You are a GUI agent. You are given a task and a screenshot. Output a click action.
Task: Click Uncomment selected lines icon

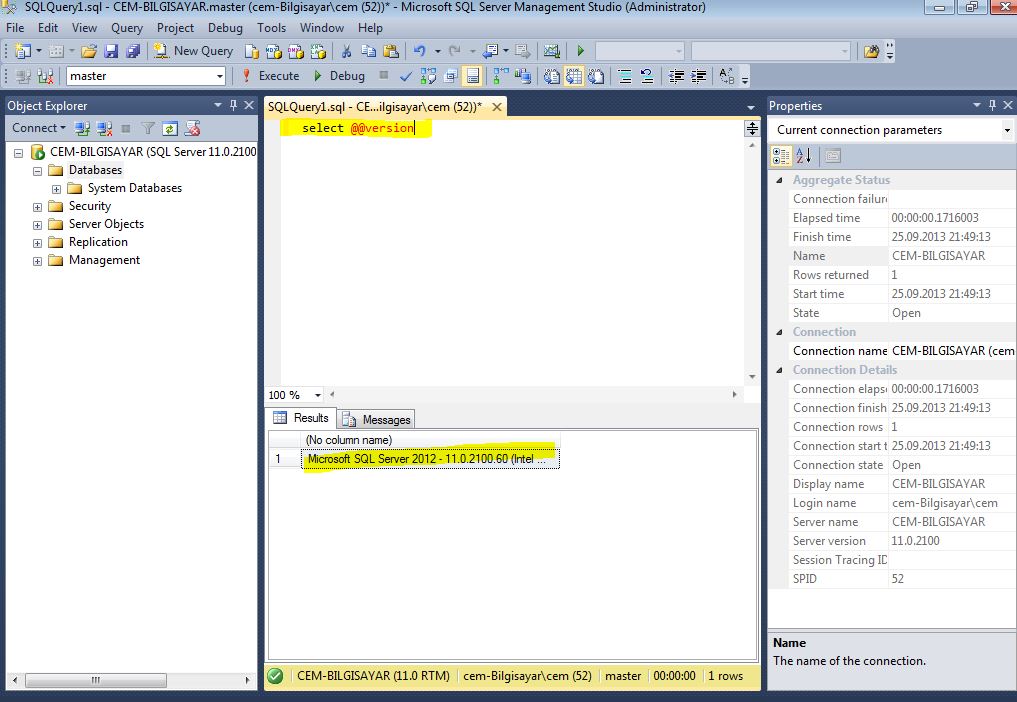647,77
